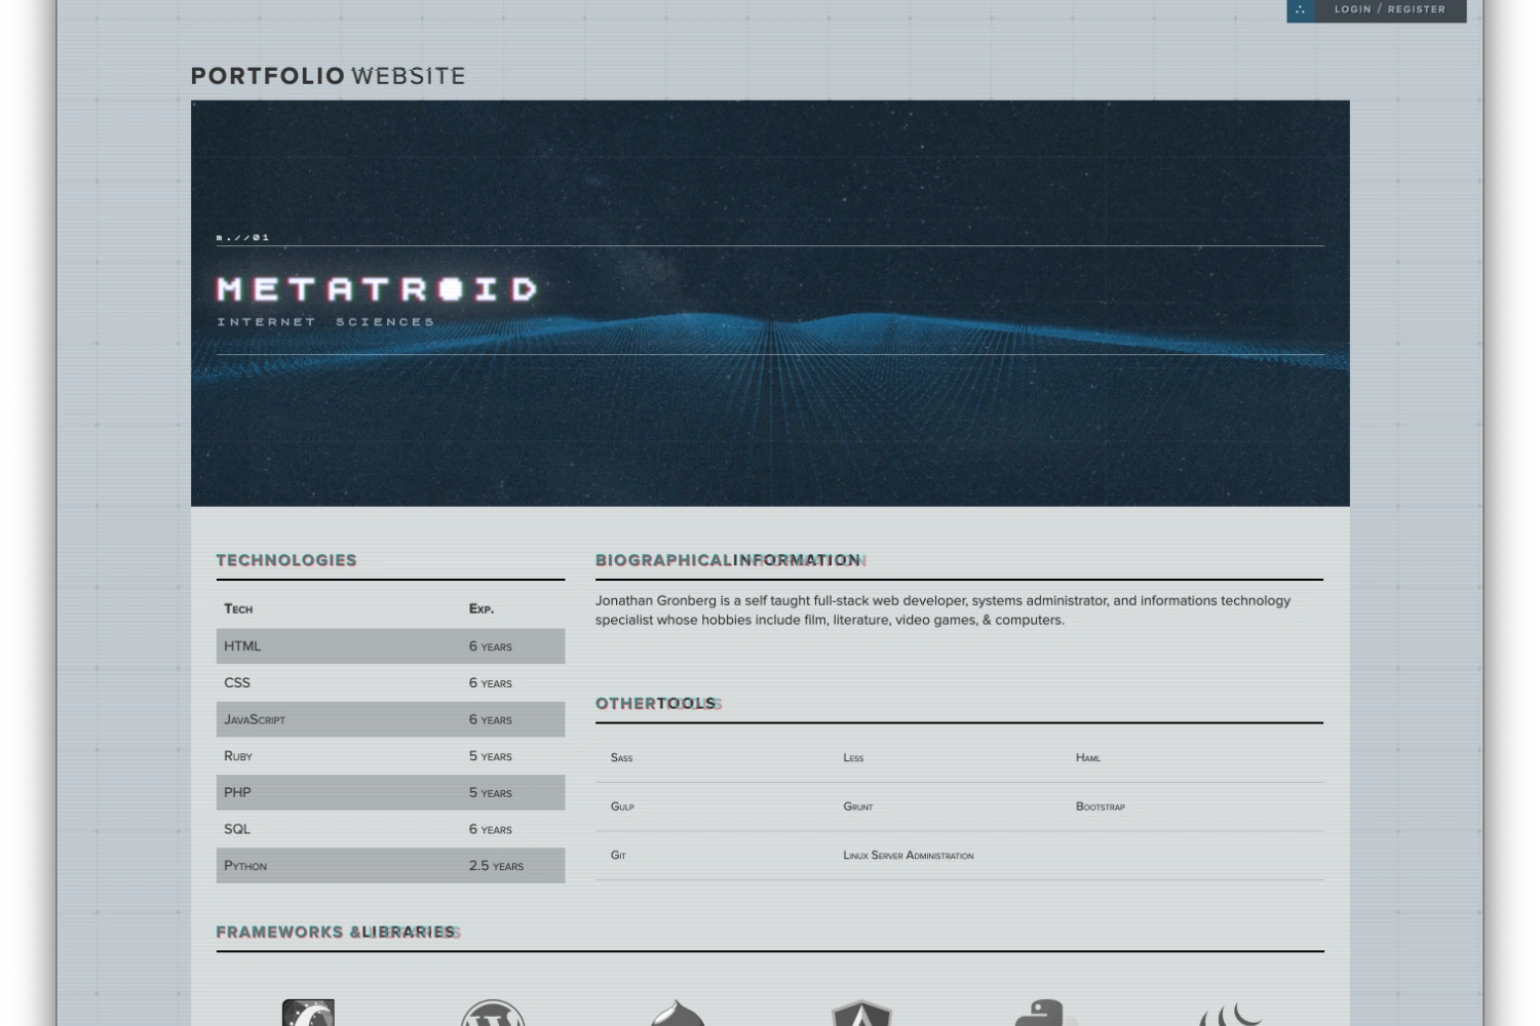Image resolution: width=1540 pixels, height=1026 pixels.
Task: Click the 2.5 years Python experience cell
Action: (496, 866)
